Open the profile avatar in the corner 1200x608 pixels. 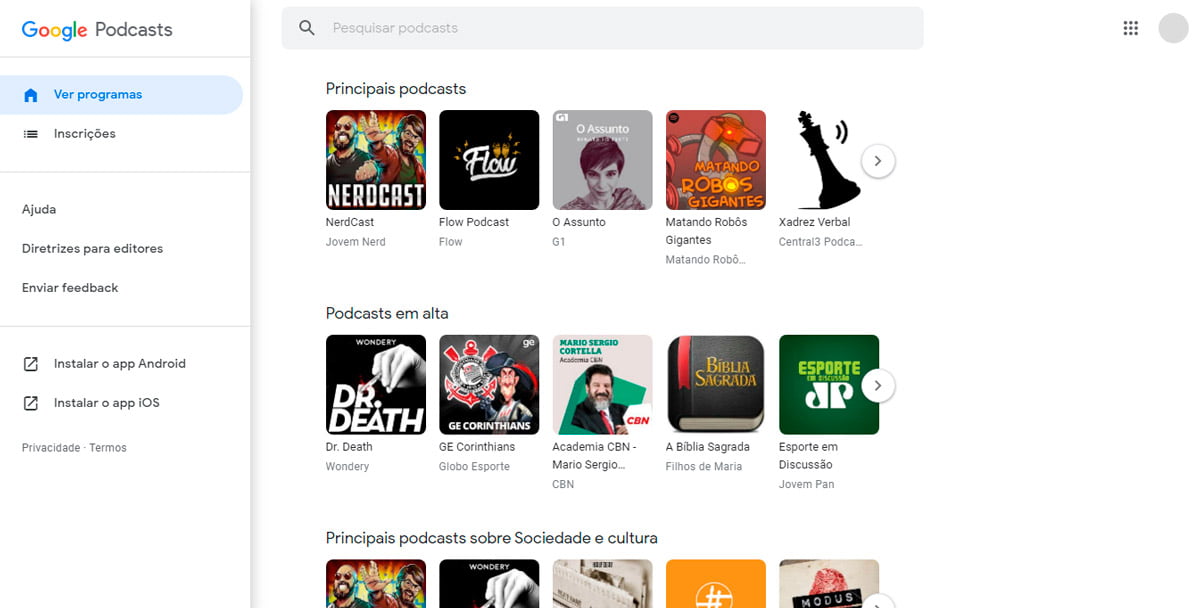(x=1173, y=28)
